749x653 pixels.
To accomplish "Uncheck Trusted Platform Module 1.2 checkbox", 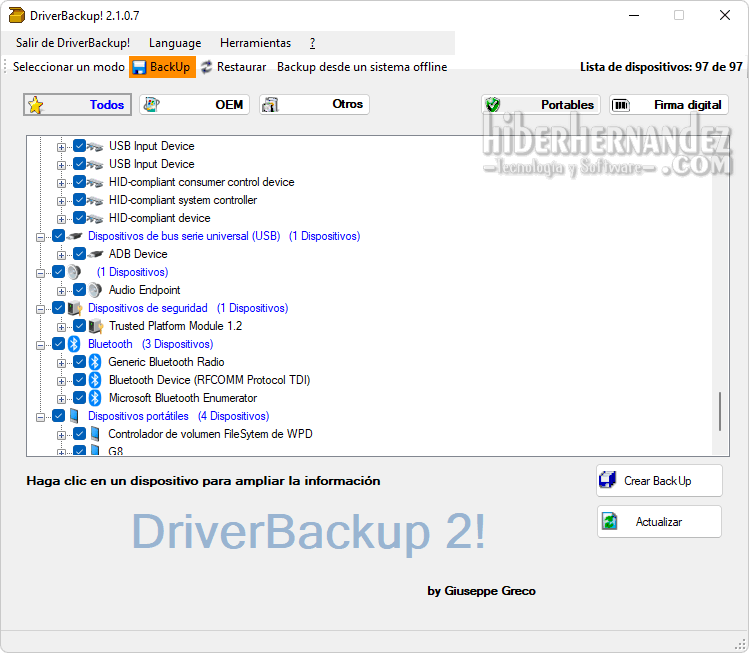I will coord(79,326).
